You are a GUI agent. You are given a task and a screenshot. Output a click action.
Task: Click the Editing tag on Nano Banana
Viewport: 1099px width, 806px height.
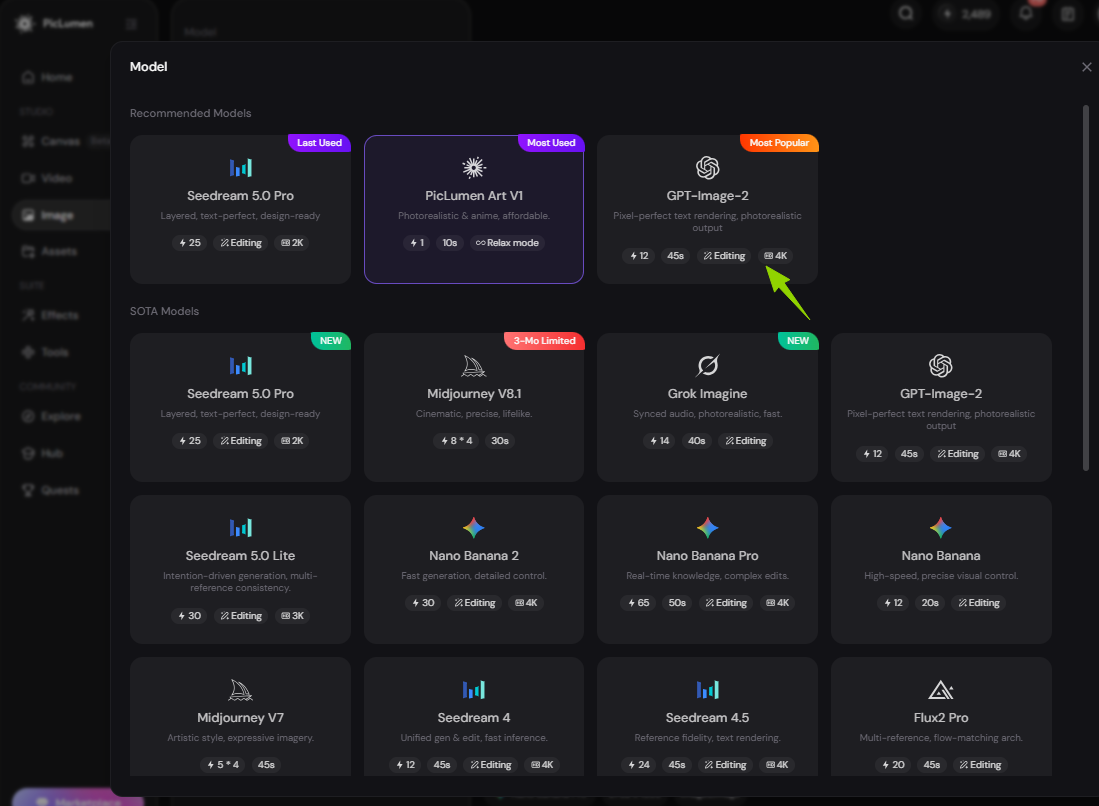[x=979, y=603]
